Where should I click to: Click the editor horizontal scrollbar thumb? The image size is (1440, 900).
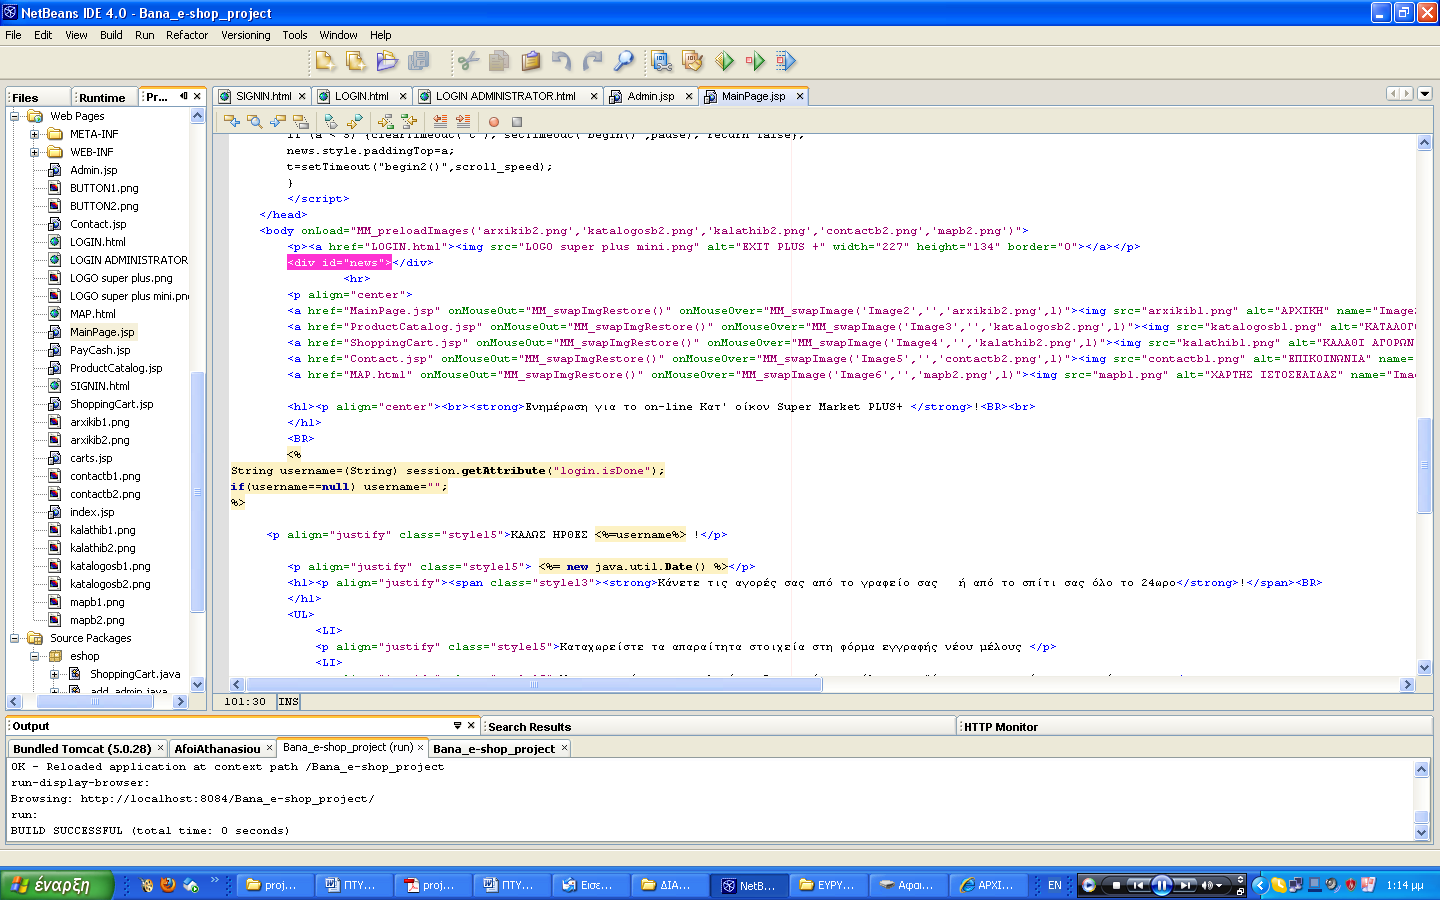(534, 685)
